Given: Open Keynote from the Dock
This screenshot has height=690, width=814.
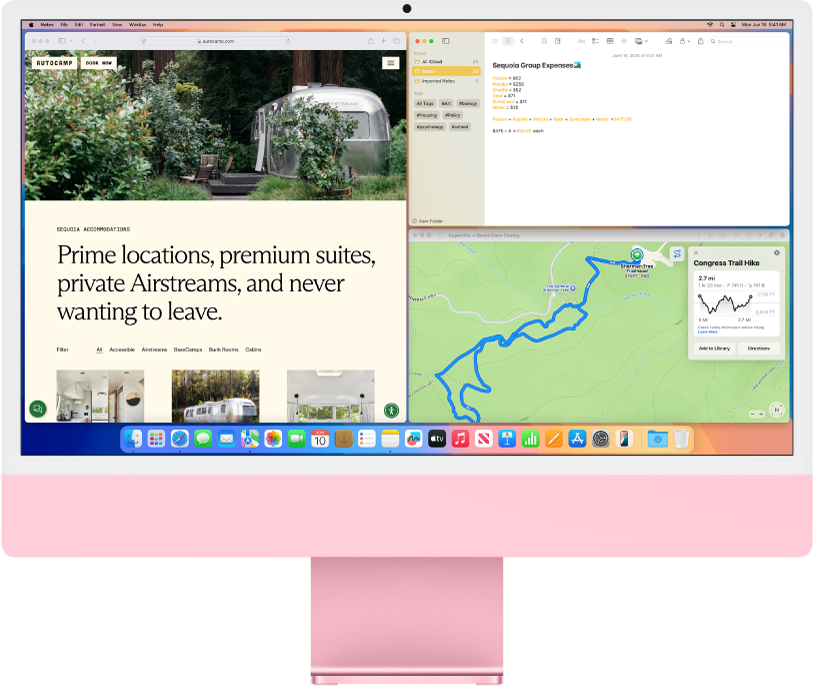Looking at the screenshot, I should 508,438.
